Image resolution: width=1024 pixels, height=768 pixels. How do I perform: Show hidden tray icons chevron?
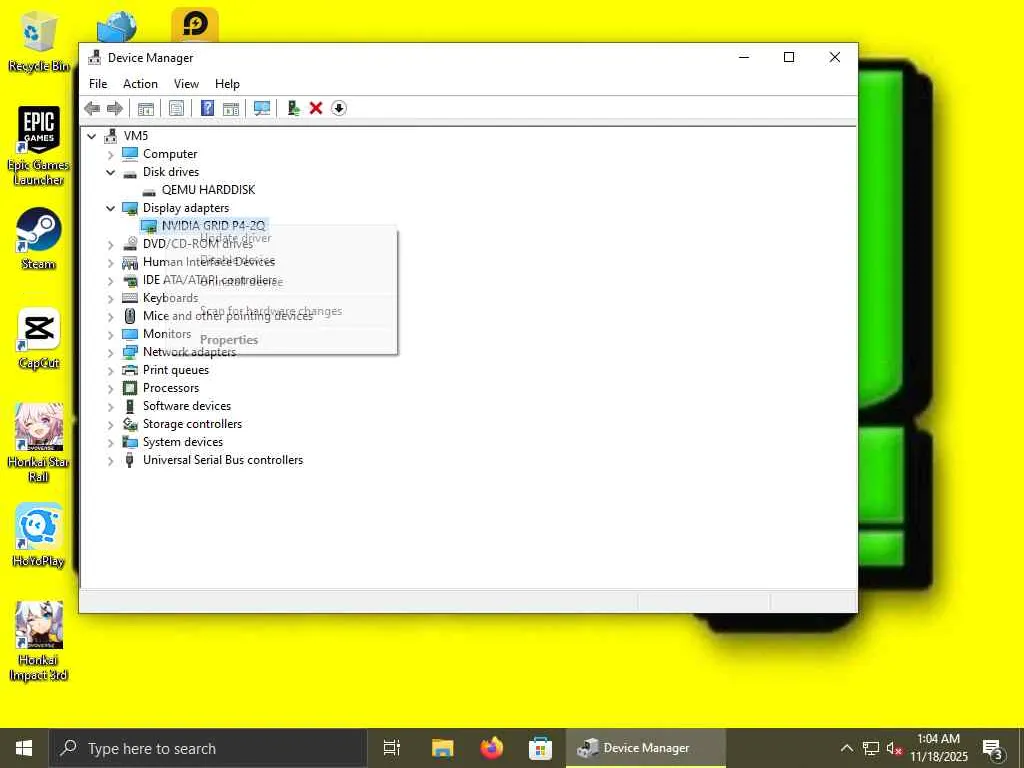[x=846, y=748]
